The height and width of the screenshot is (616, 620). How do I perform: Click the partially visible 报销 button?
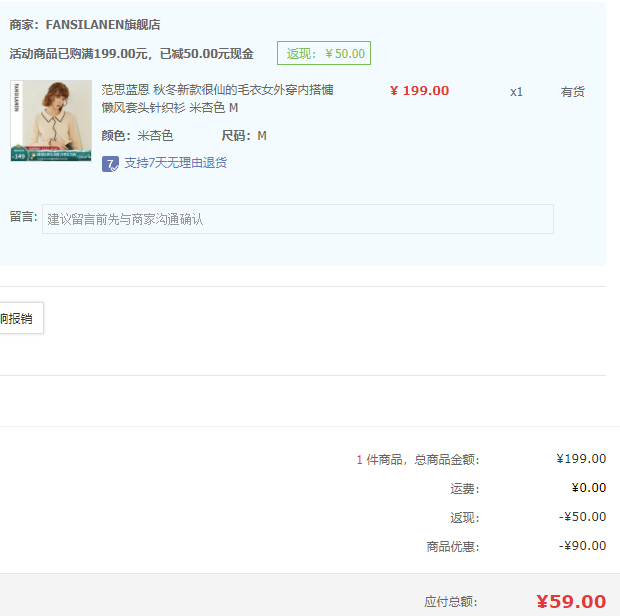(21, 318)
